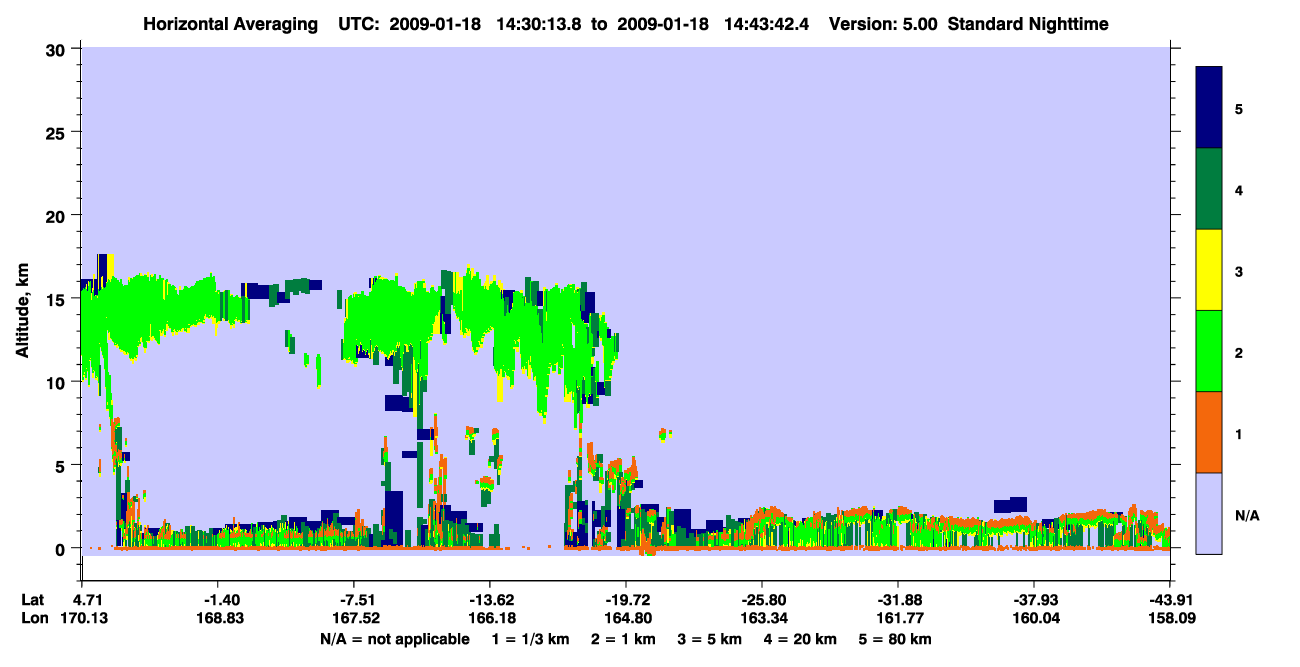Click the altitude tick label 10
The height and width of the screenshot is (667, 1300).
click(58, 382)
